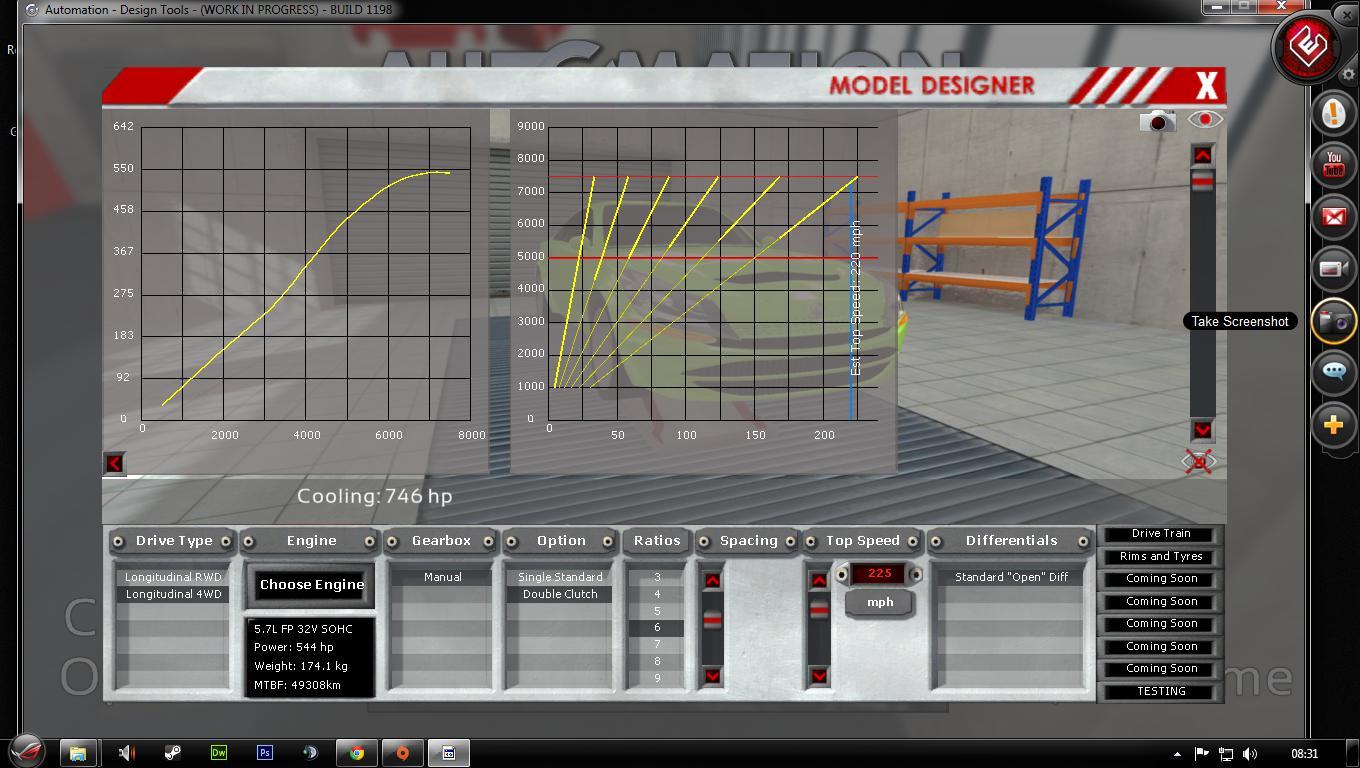Click the up arrow of the 3D view scrollbar
This screenshot has width=1360, height=768.
tap(1202, 155)
